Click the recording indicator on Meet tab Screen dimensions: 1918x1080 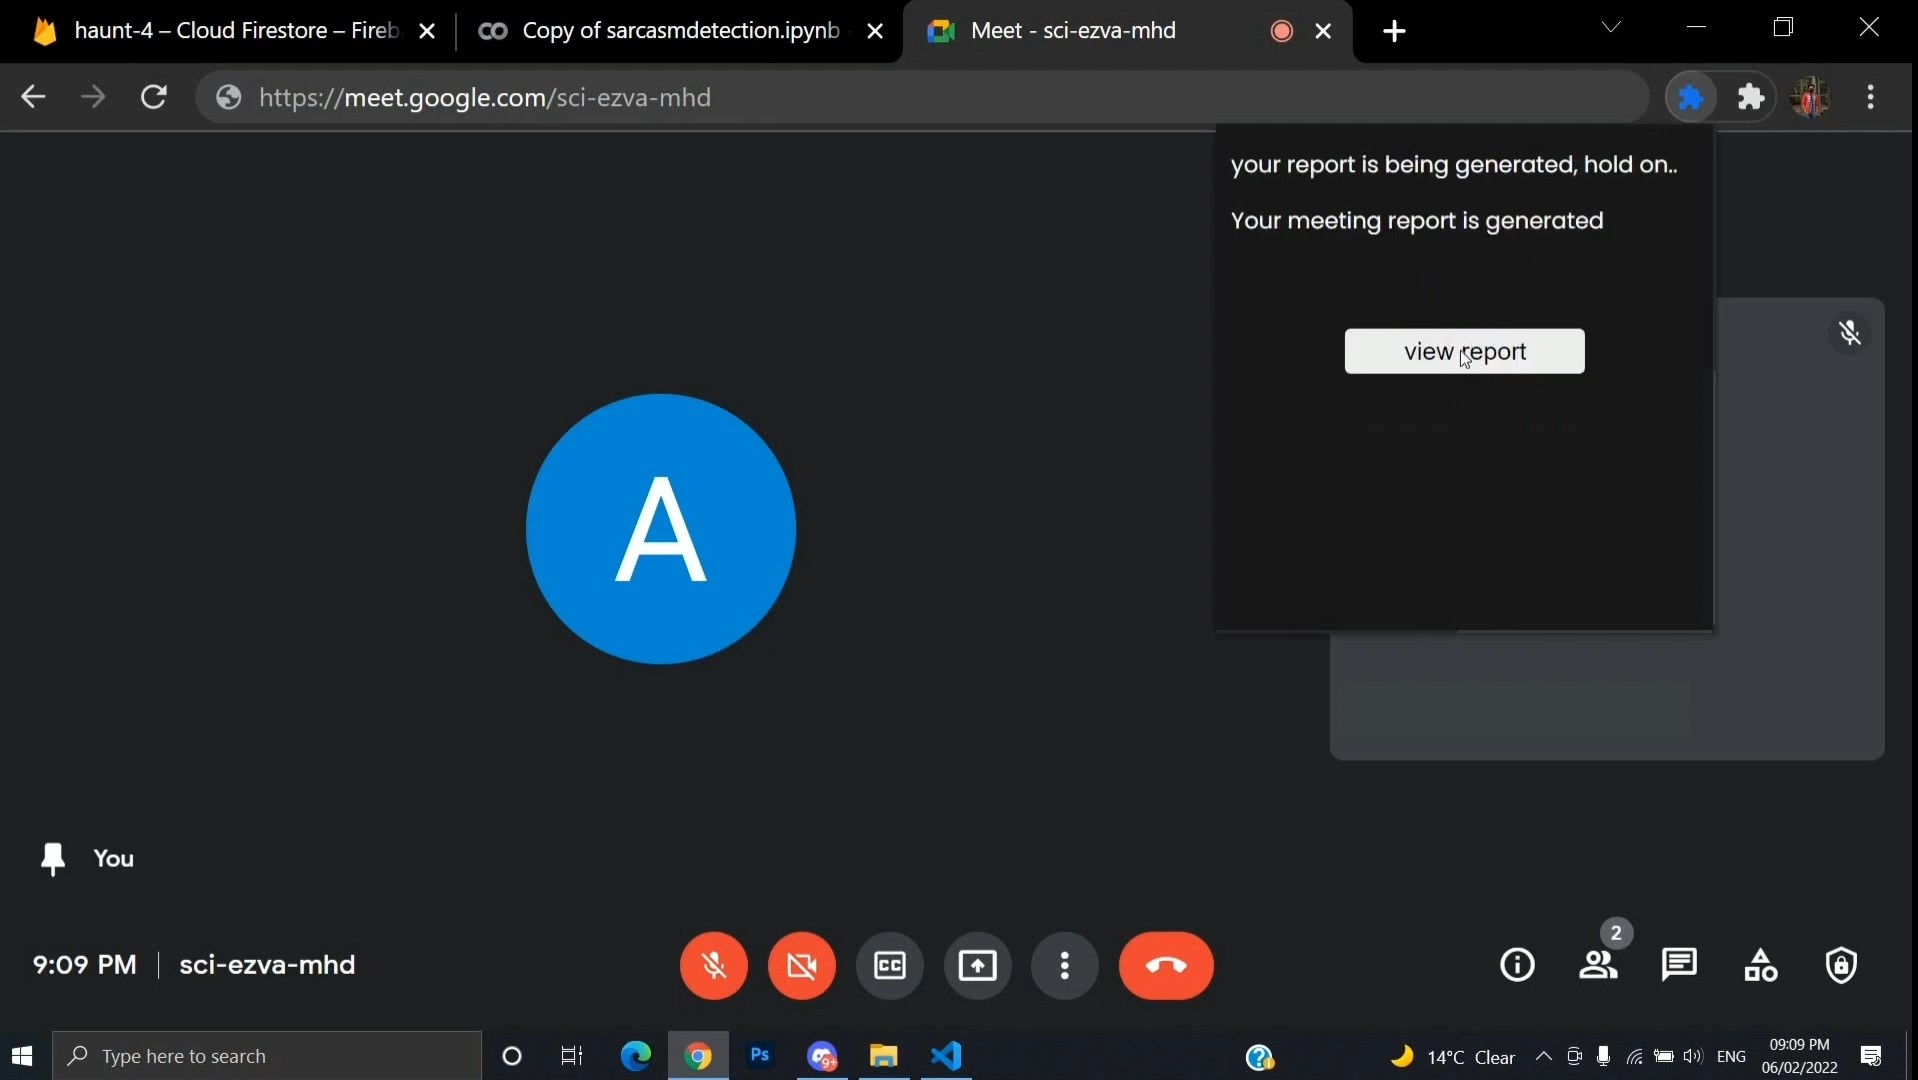pyautogui.click(x=1282, y=32)
